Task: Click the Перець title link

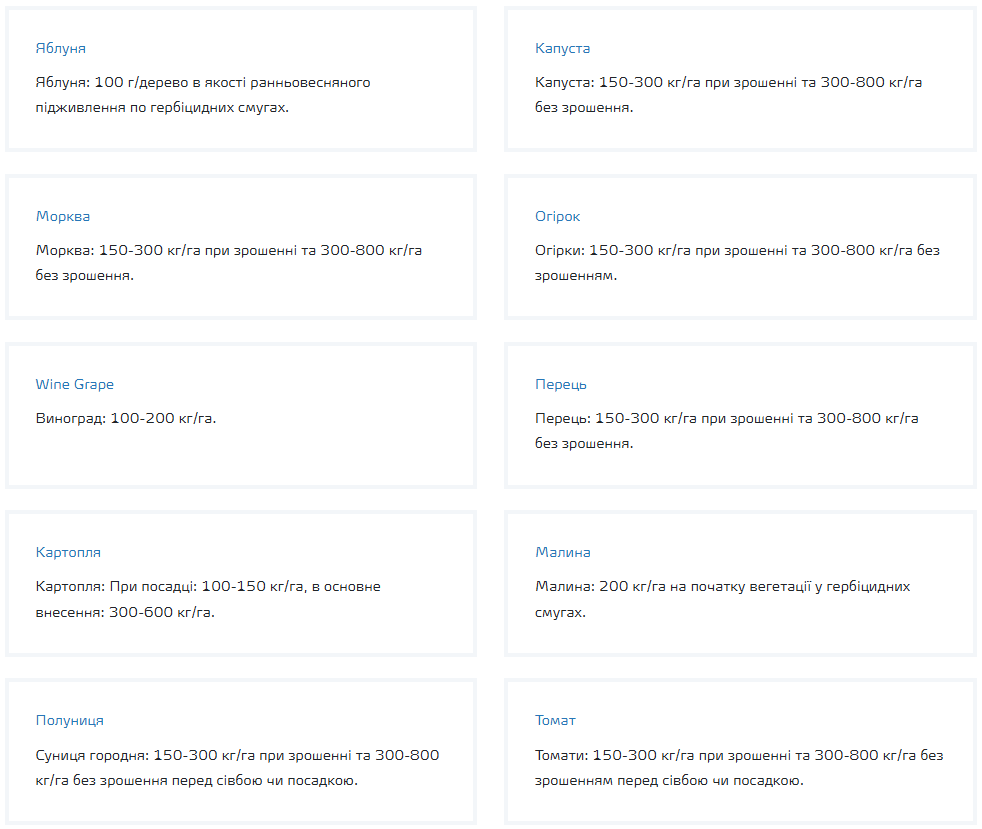Action: pos(561,385)
